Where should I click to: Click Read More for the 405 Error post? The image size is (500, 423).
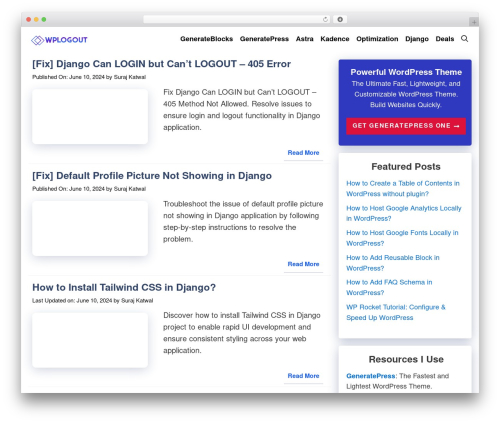pos(303,153)
